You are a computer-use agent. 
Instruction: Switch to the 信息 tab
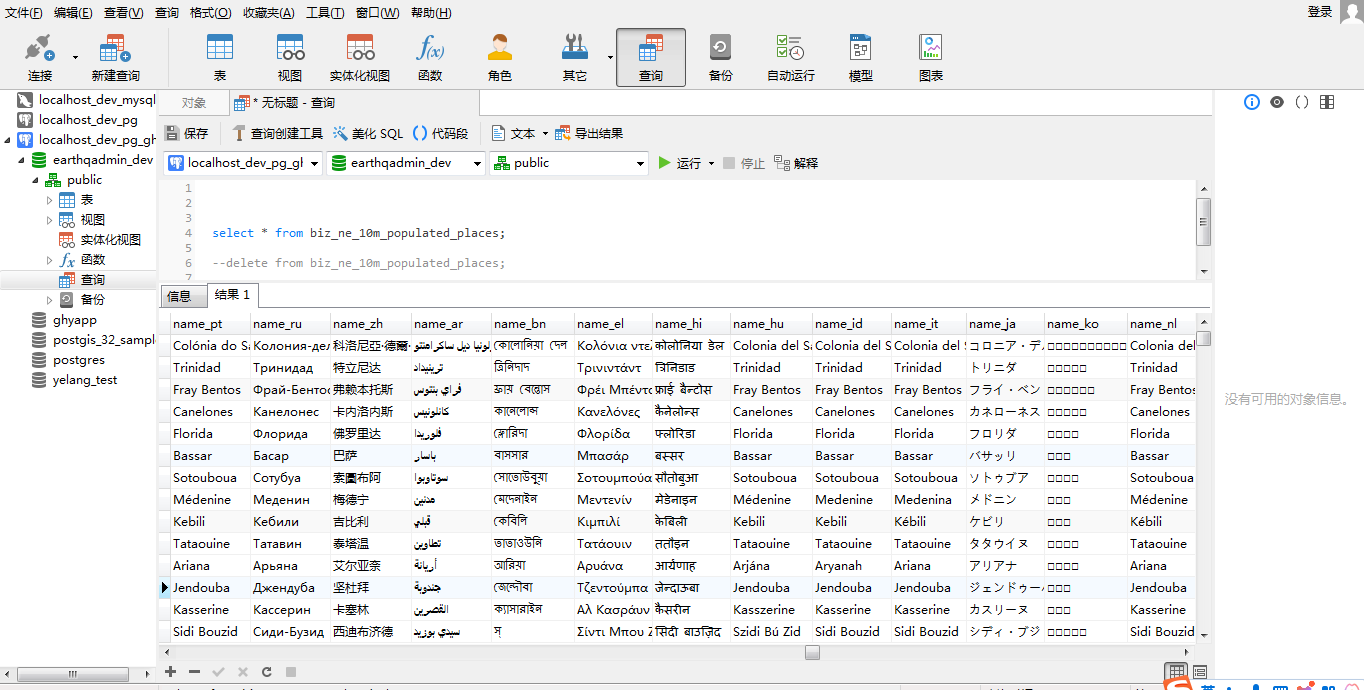coord(179,296)
